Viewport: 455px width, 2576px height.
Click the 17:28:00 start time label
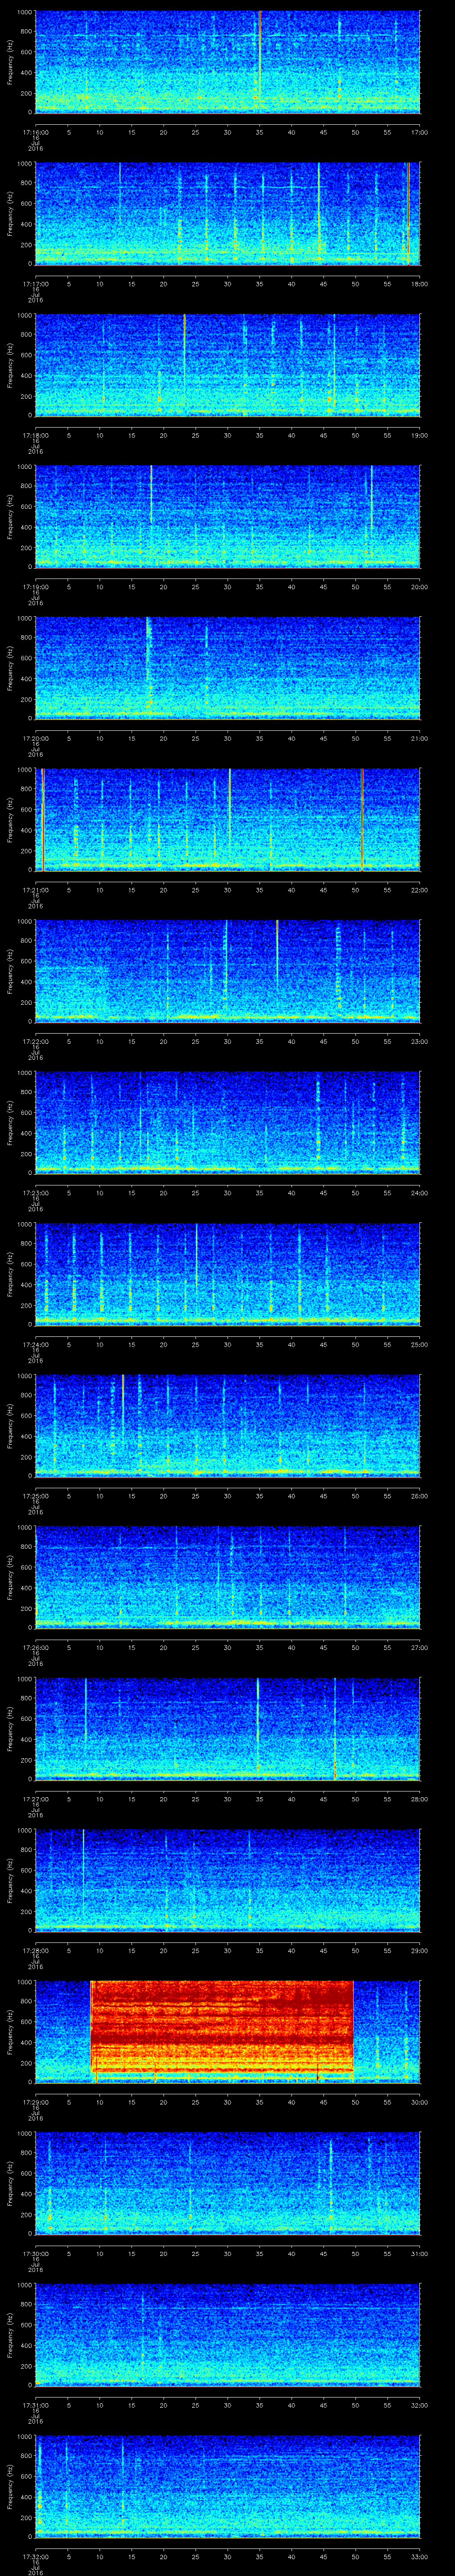point(35,1950)
